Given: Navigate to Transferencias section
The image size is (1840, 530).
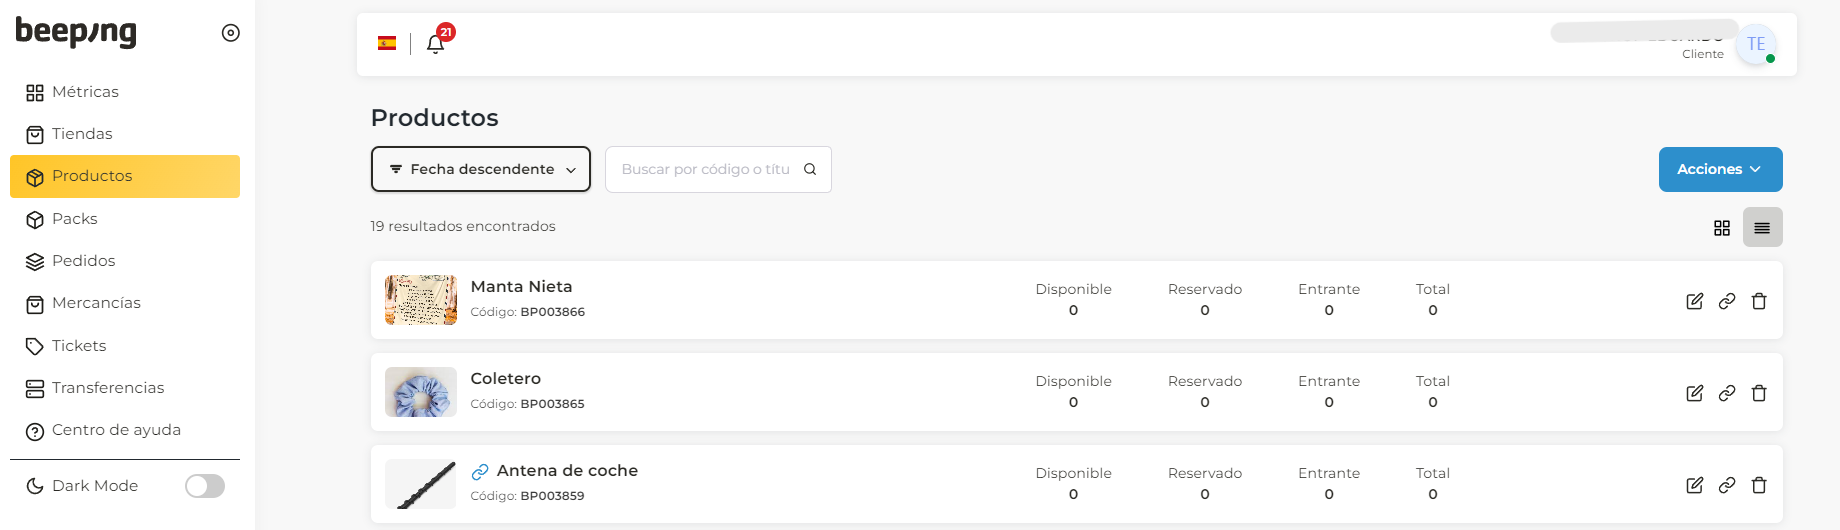Looking at the screenshot, I should [108, 388].
